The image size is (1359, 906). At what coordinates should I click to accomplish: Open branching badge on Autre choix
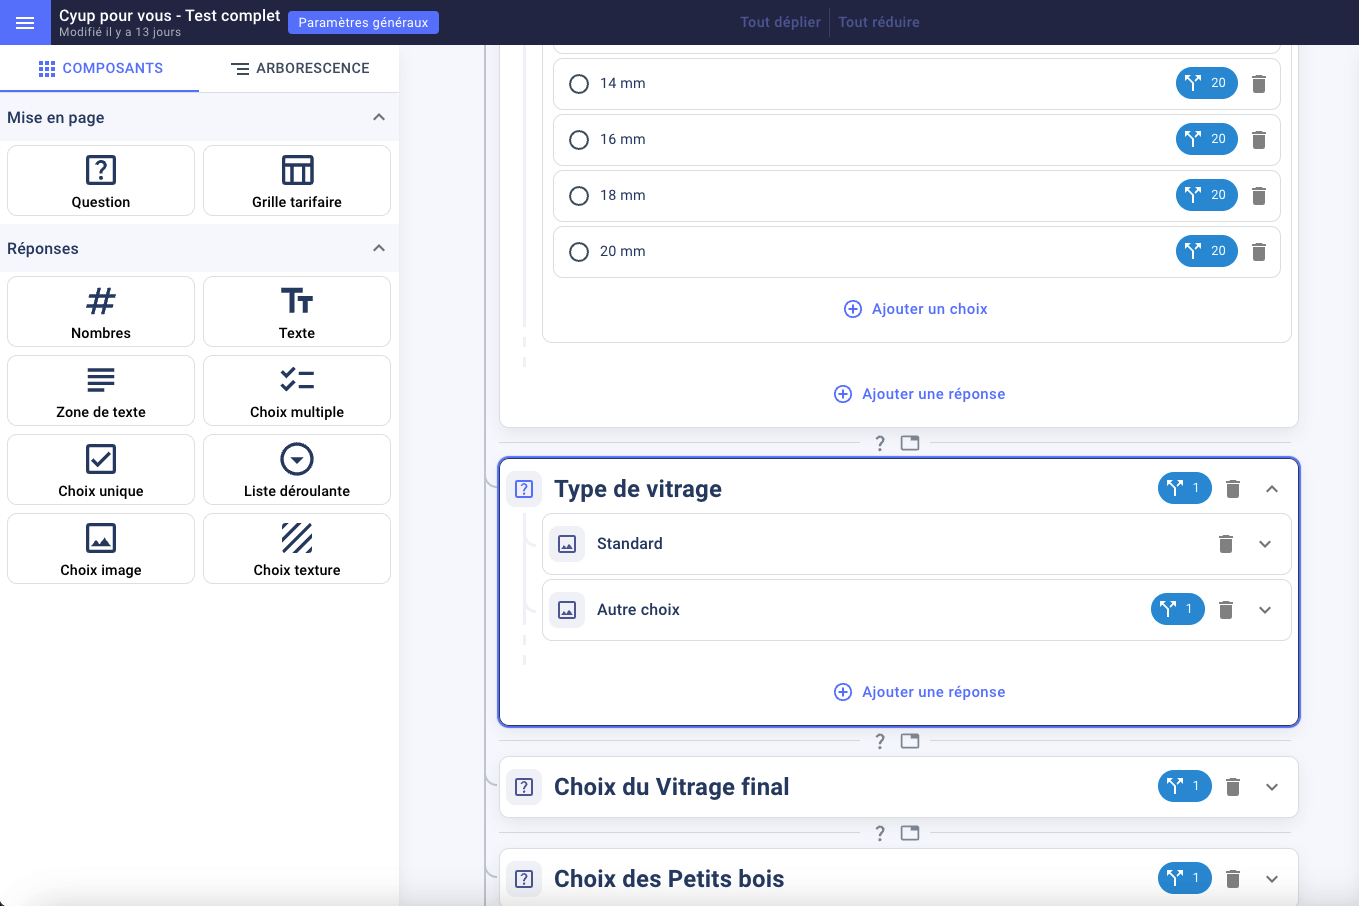click(x=1178, y=609)
